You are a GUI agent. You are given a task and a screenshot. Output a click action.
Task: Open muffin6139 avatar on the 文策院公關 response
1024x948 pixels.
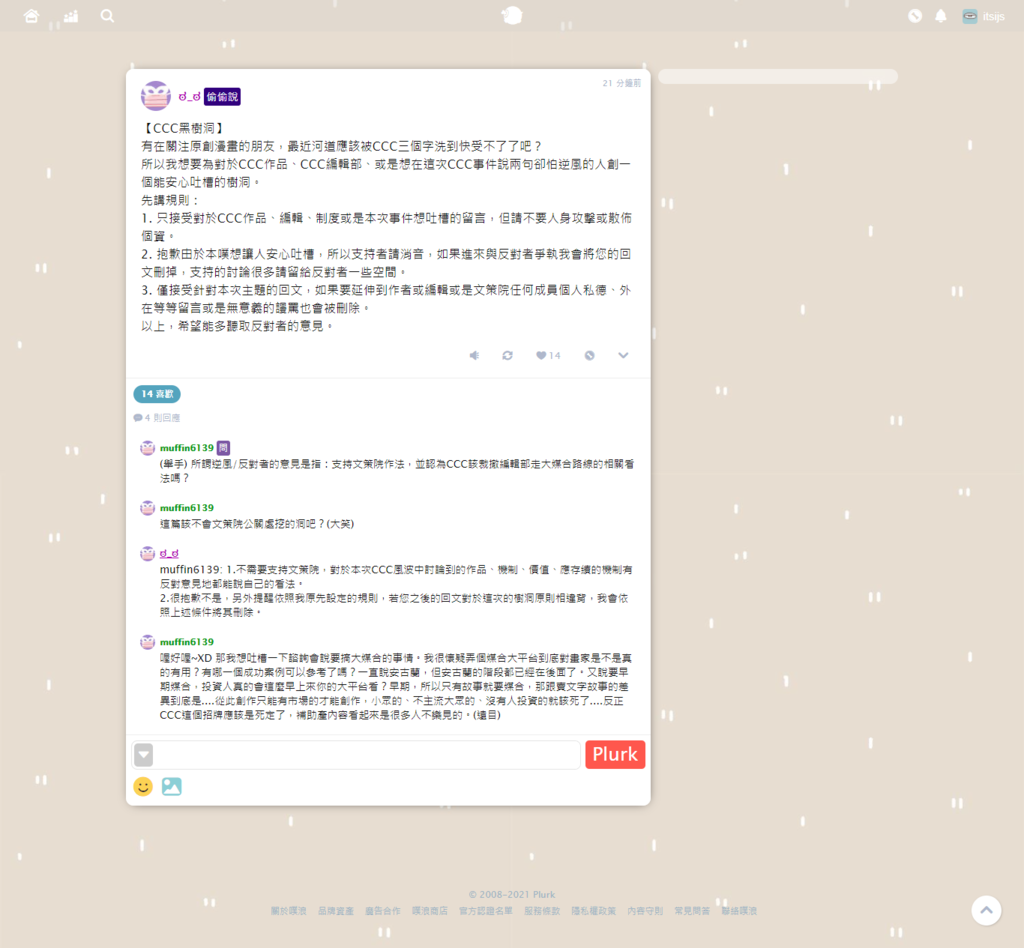[x=148, y=507]
